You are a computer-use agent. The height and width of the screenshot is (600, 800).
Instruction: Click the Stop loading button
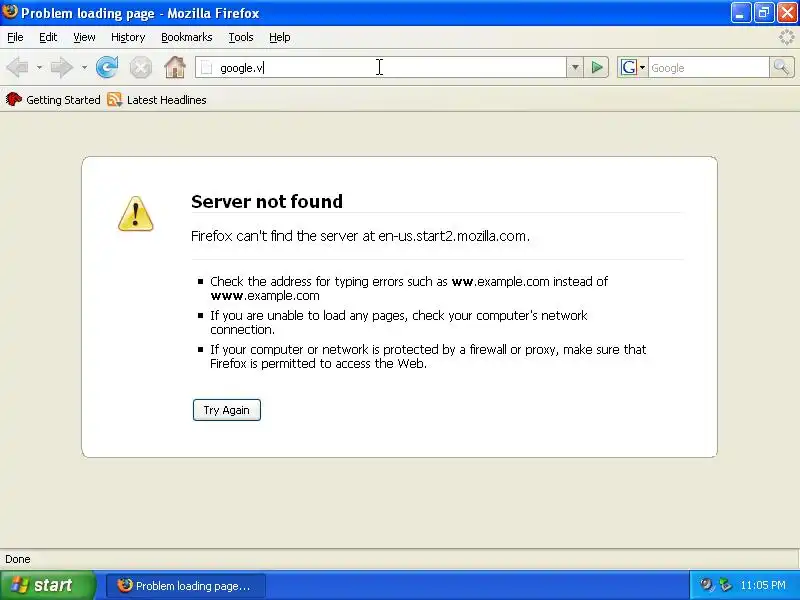(140, 67)
